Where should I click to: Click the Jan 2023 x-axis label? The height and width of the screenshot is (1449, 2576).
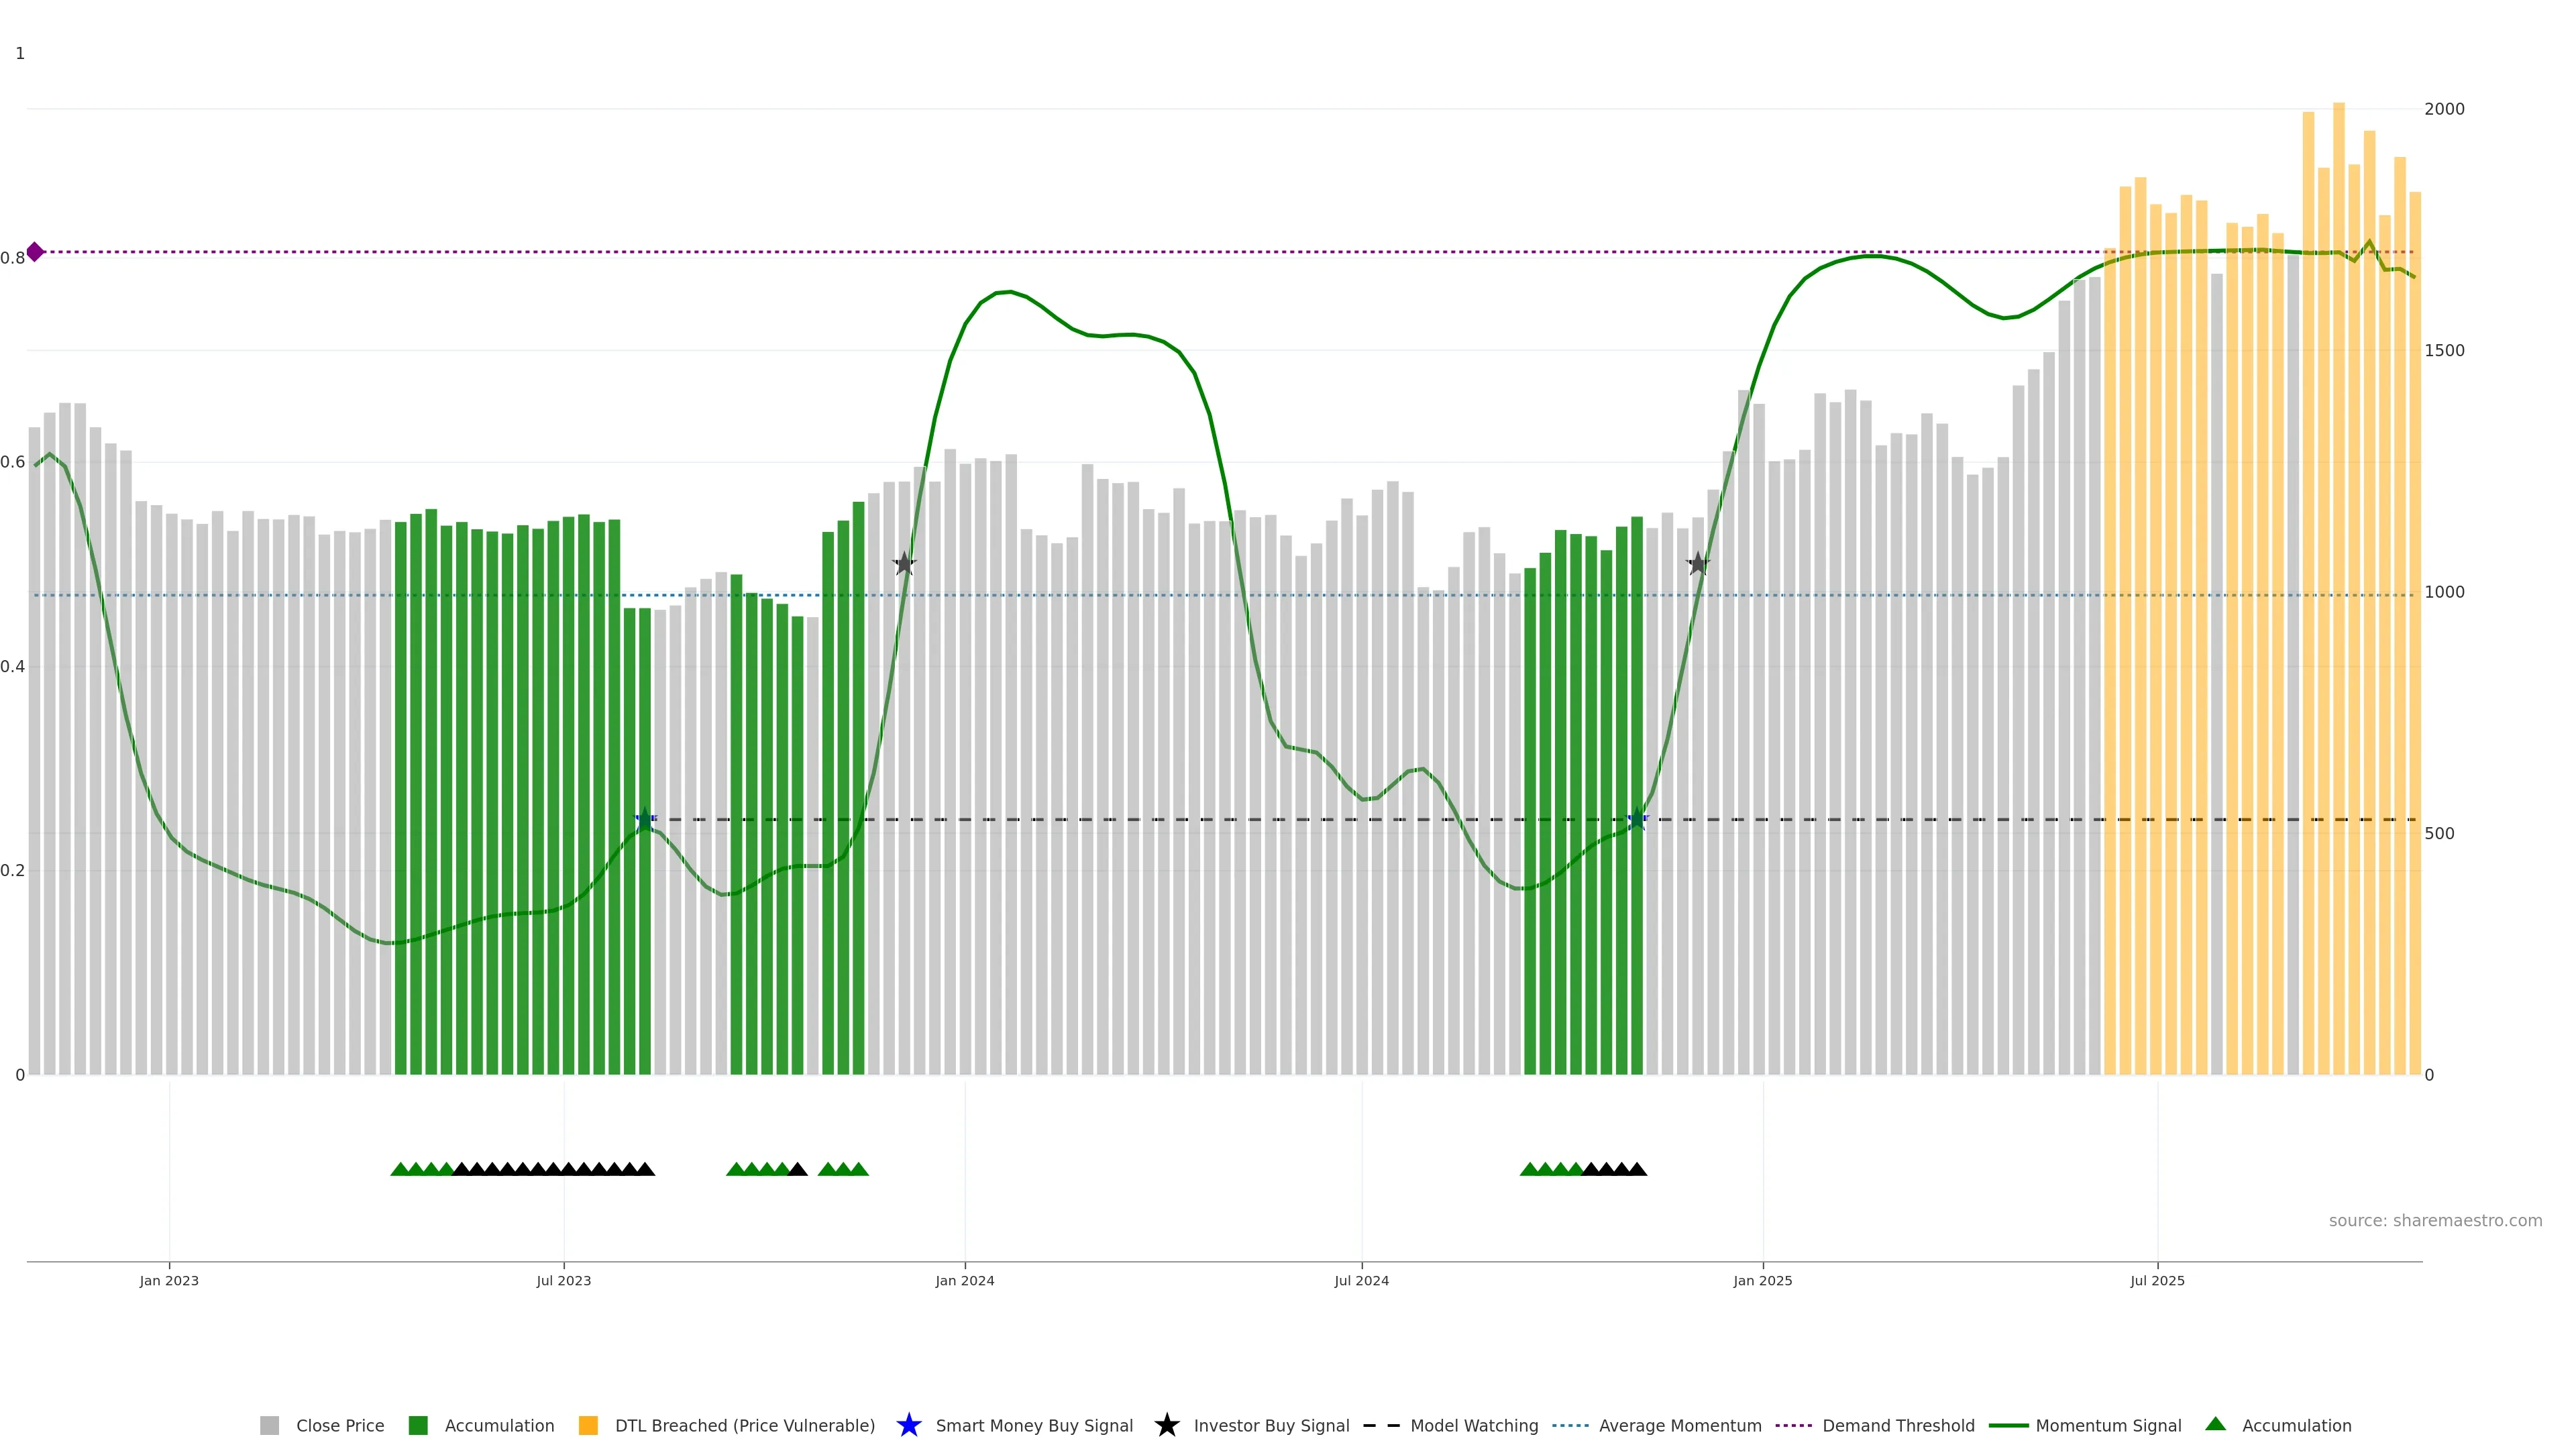click(169, 1280)
